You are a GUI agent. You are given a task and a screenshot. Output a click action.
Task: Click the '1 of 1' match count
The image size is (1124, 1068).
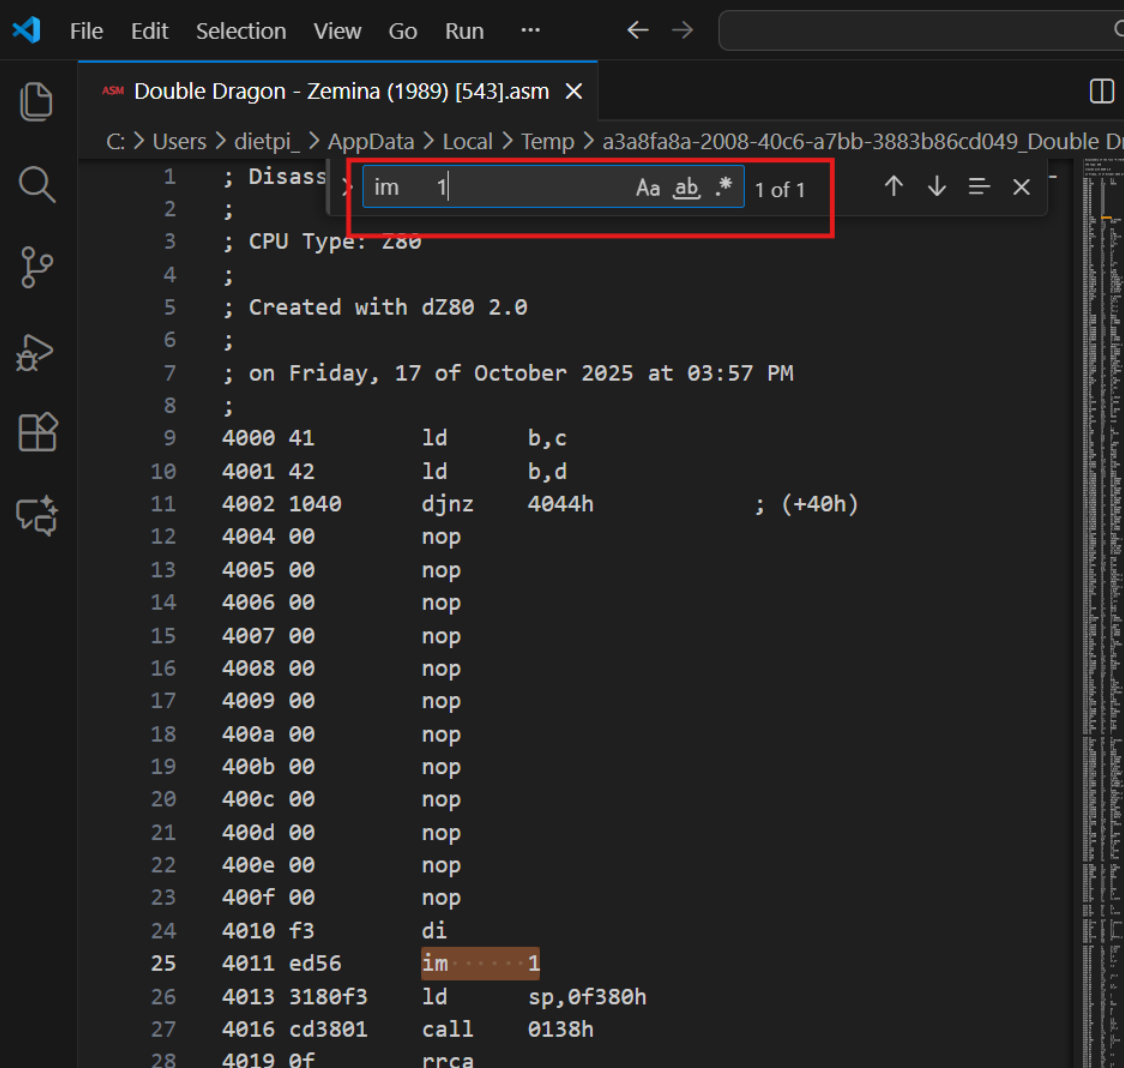(779, 189)
